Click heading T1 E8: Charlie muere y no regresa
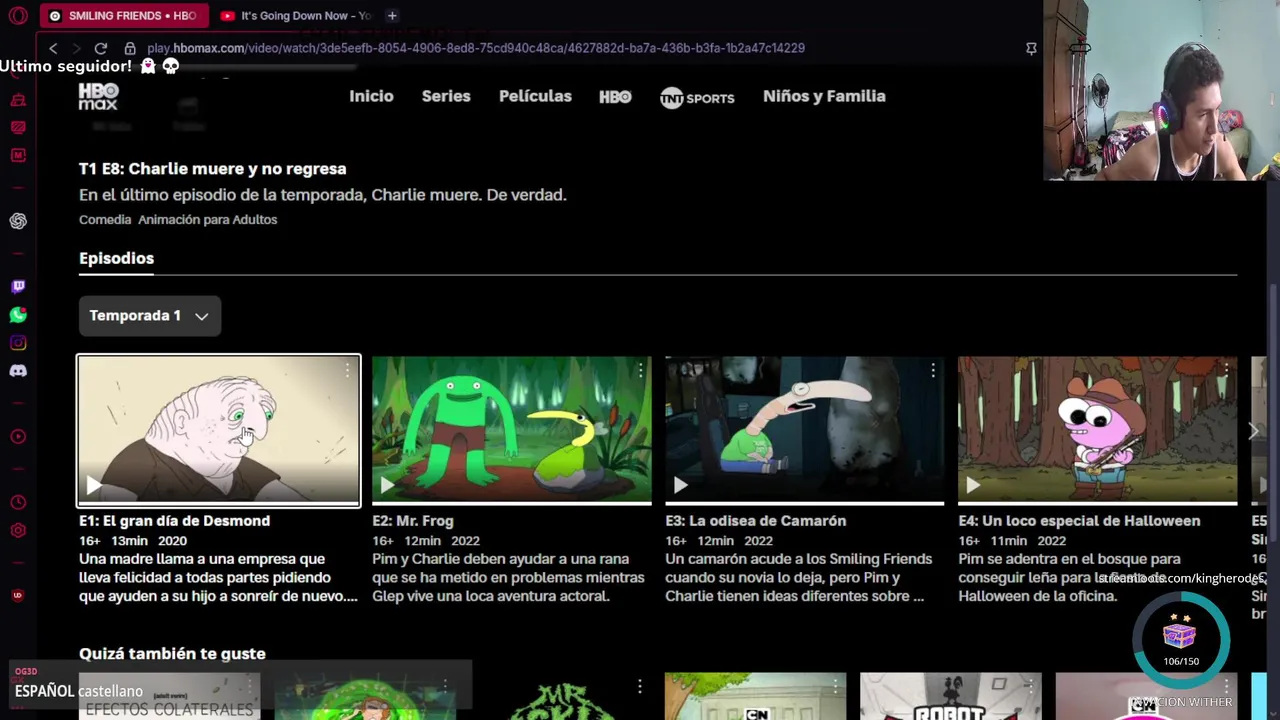Screen dimensions: 1280x720 [212, 169]
